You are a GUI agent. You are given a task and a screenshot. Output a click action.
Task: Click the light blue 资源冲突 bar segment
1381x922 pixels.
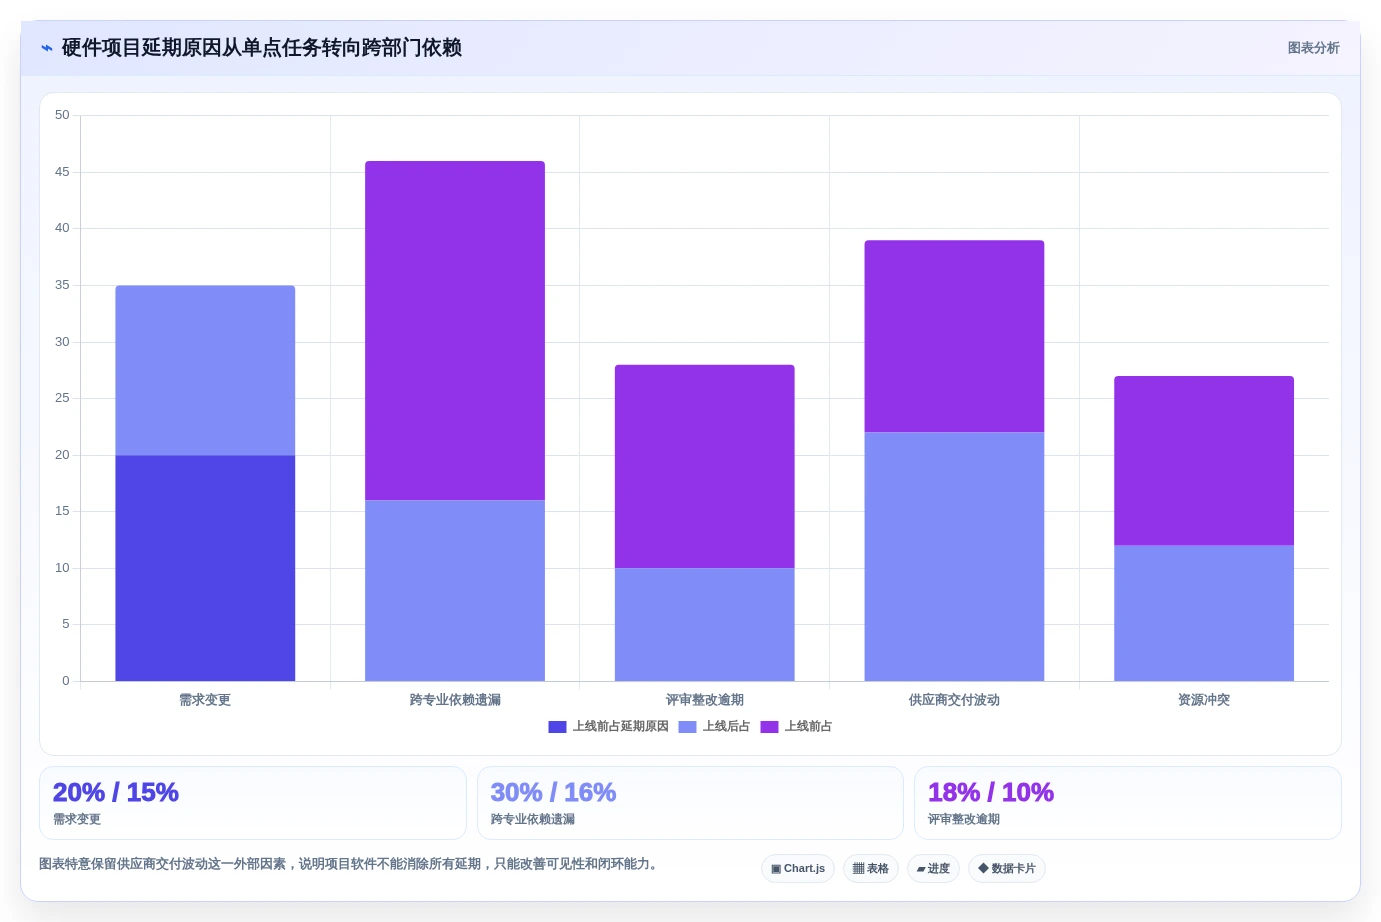click(1204, 613)
